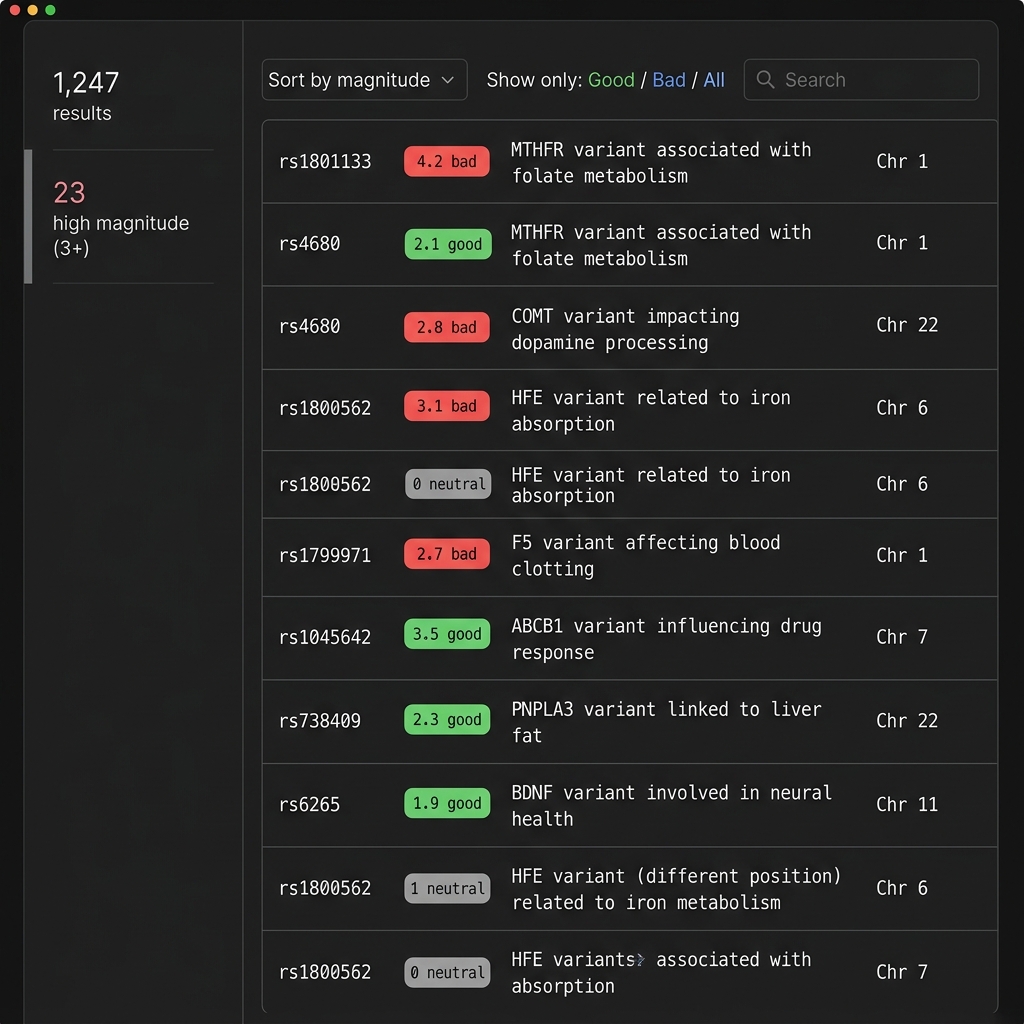Click Chr 7 in the rs1045642 row
1024x1024 pixels.
[x=901, y=637]
